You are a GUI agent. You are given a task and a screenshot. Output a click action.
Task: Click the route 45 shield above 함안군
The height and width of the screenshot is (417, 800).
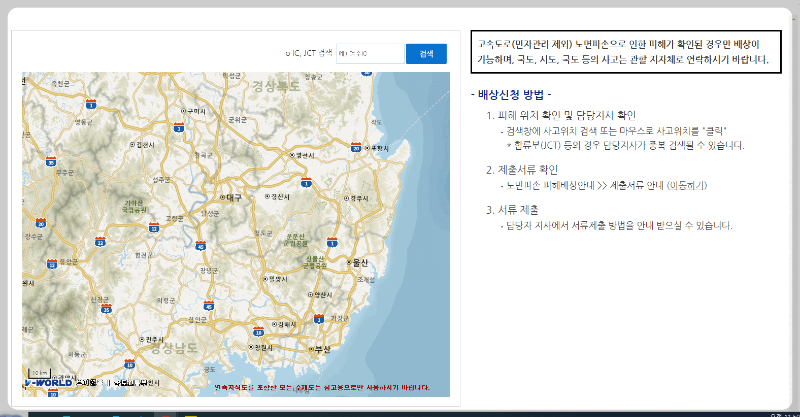(209, 306)
